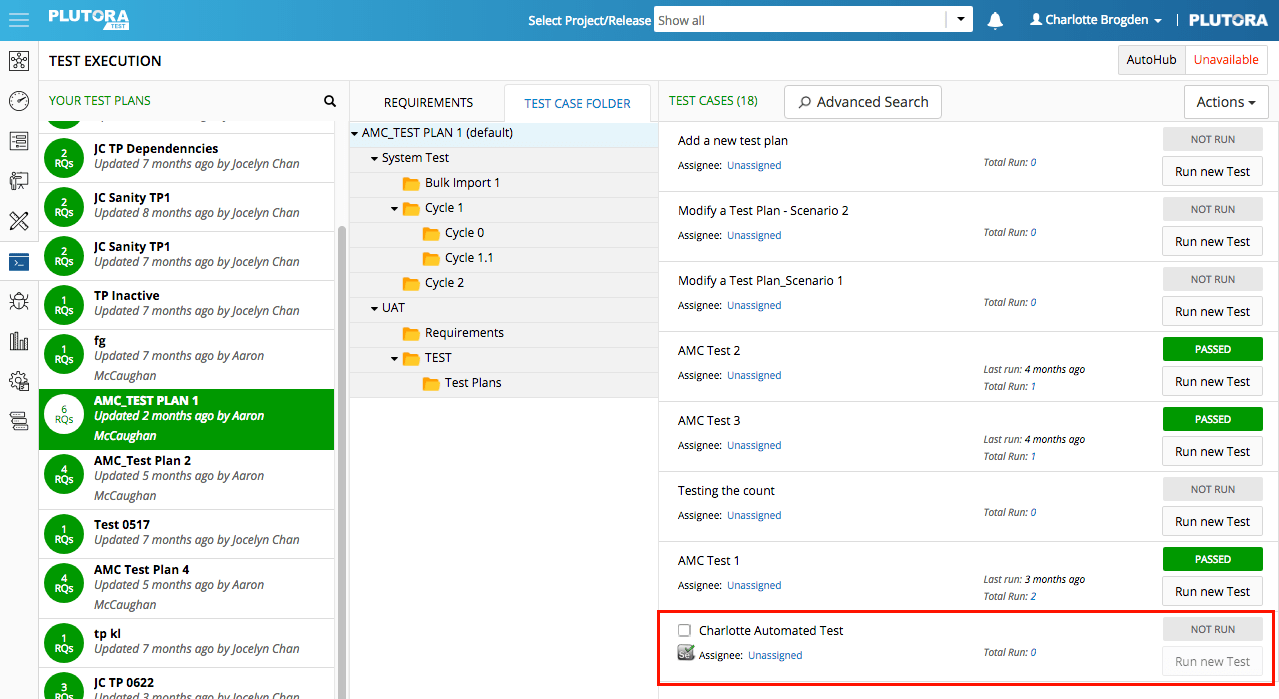
Task: Collapse the Cycle 1 folder
Action: click(394, 207)
